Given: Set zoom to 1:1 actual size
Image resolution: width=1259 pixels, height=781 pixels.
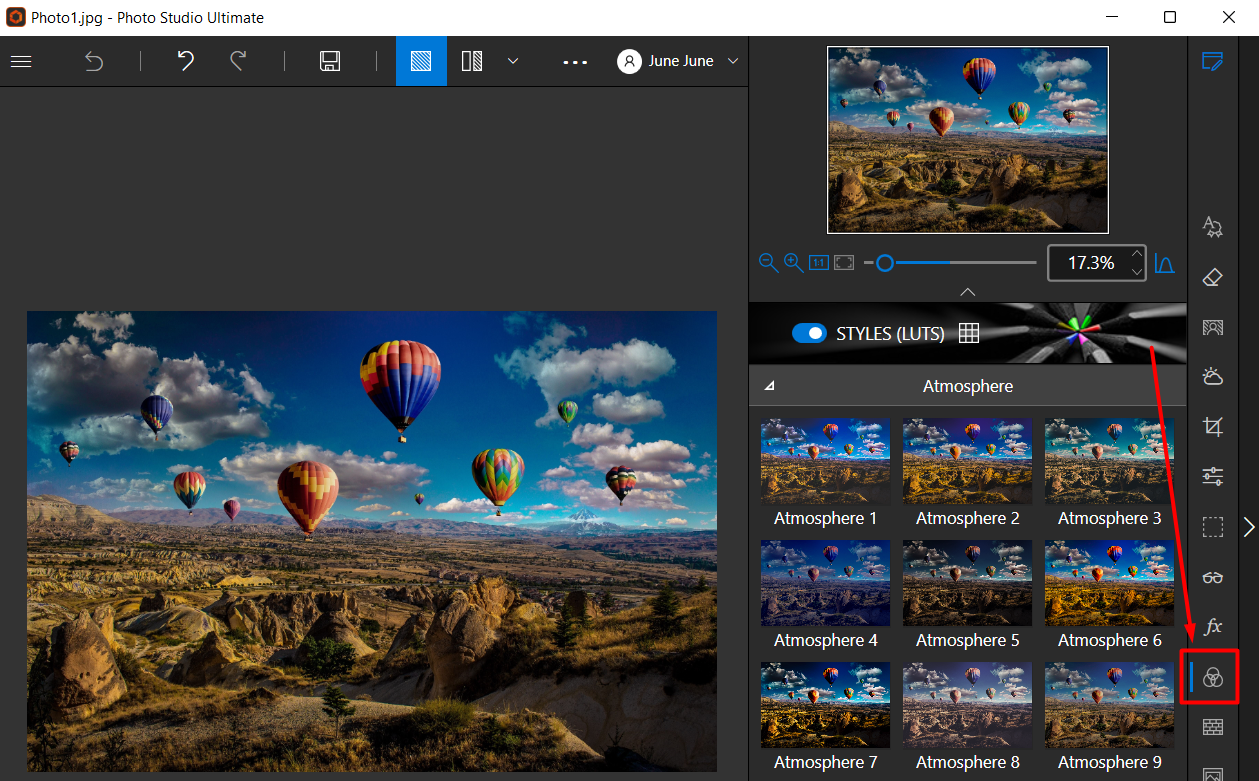Looking at the screenshot, I should pyautogui.click(x=818, y=263).
